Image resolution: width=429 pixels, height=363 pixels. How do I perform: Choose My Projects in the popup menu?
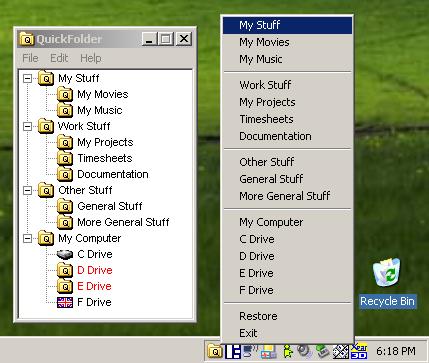point(287,102)
